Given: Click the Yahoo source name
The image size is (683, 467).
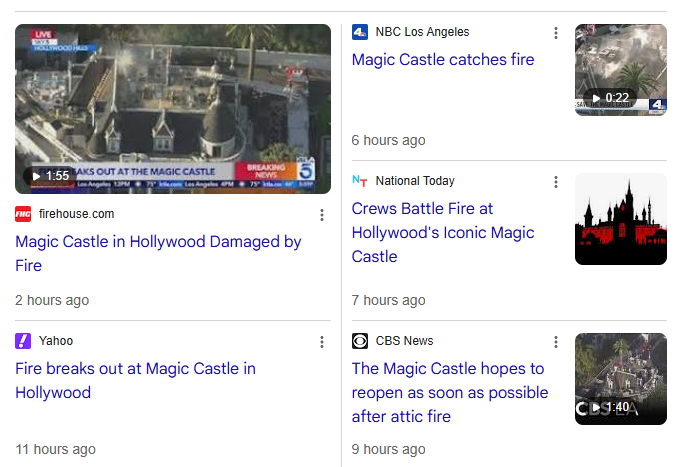Looking at the screenshot, I should tap(56, 341).
